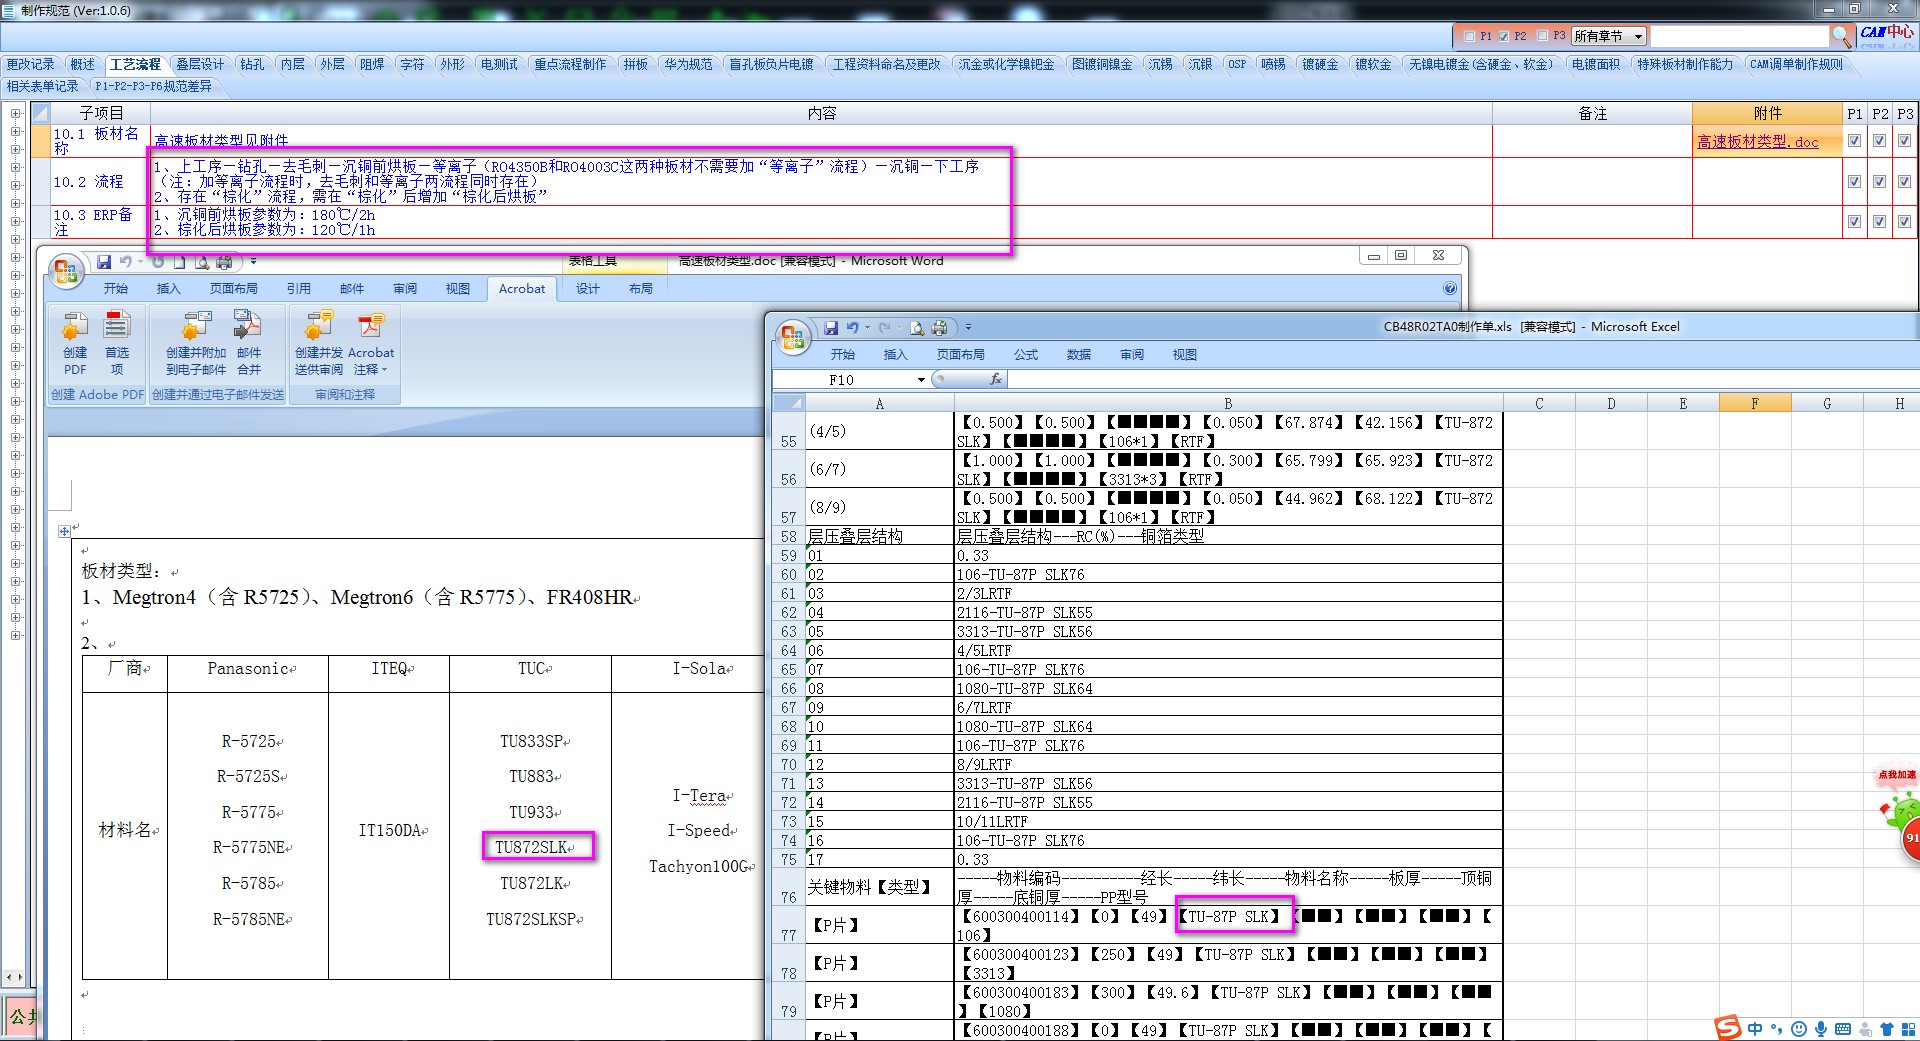1920x1041 pixels.
Task: Select Excel row 77 header
Action: [x=789, y=925]
